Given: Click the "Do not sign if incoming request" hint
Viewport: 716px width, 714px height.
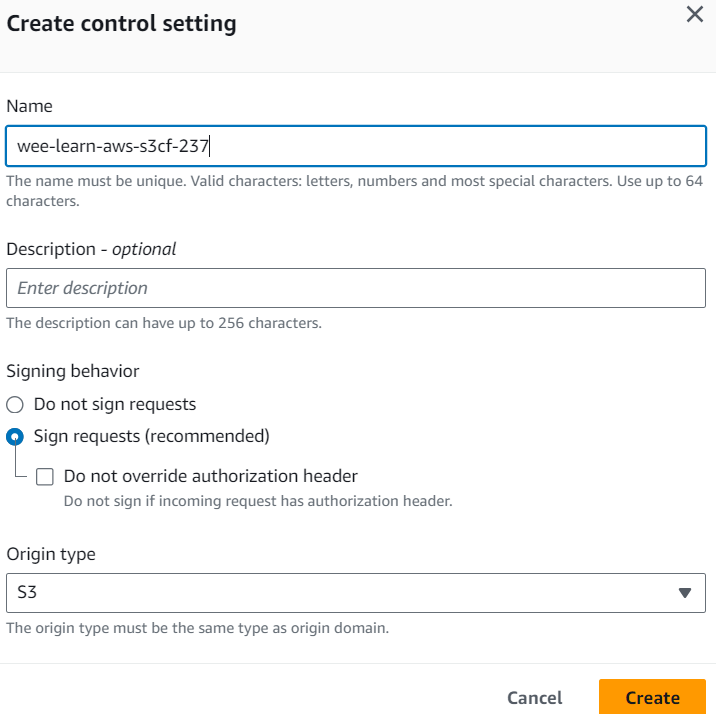Looking at the screenshot, I should tap(258, 501).
